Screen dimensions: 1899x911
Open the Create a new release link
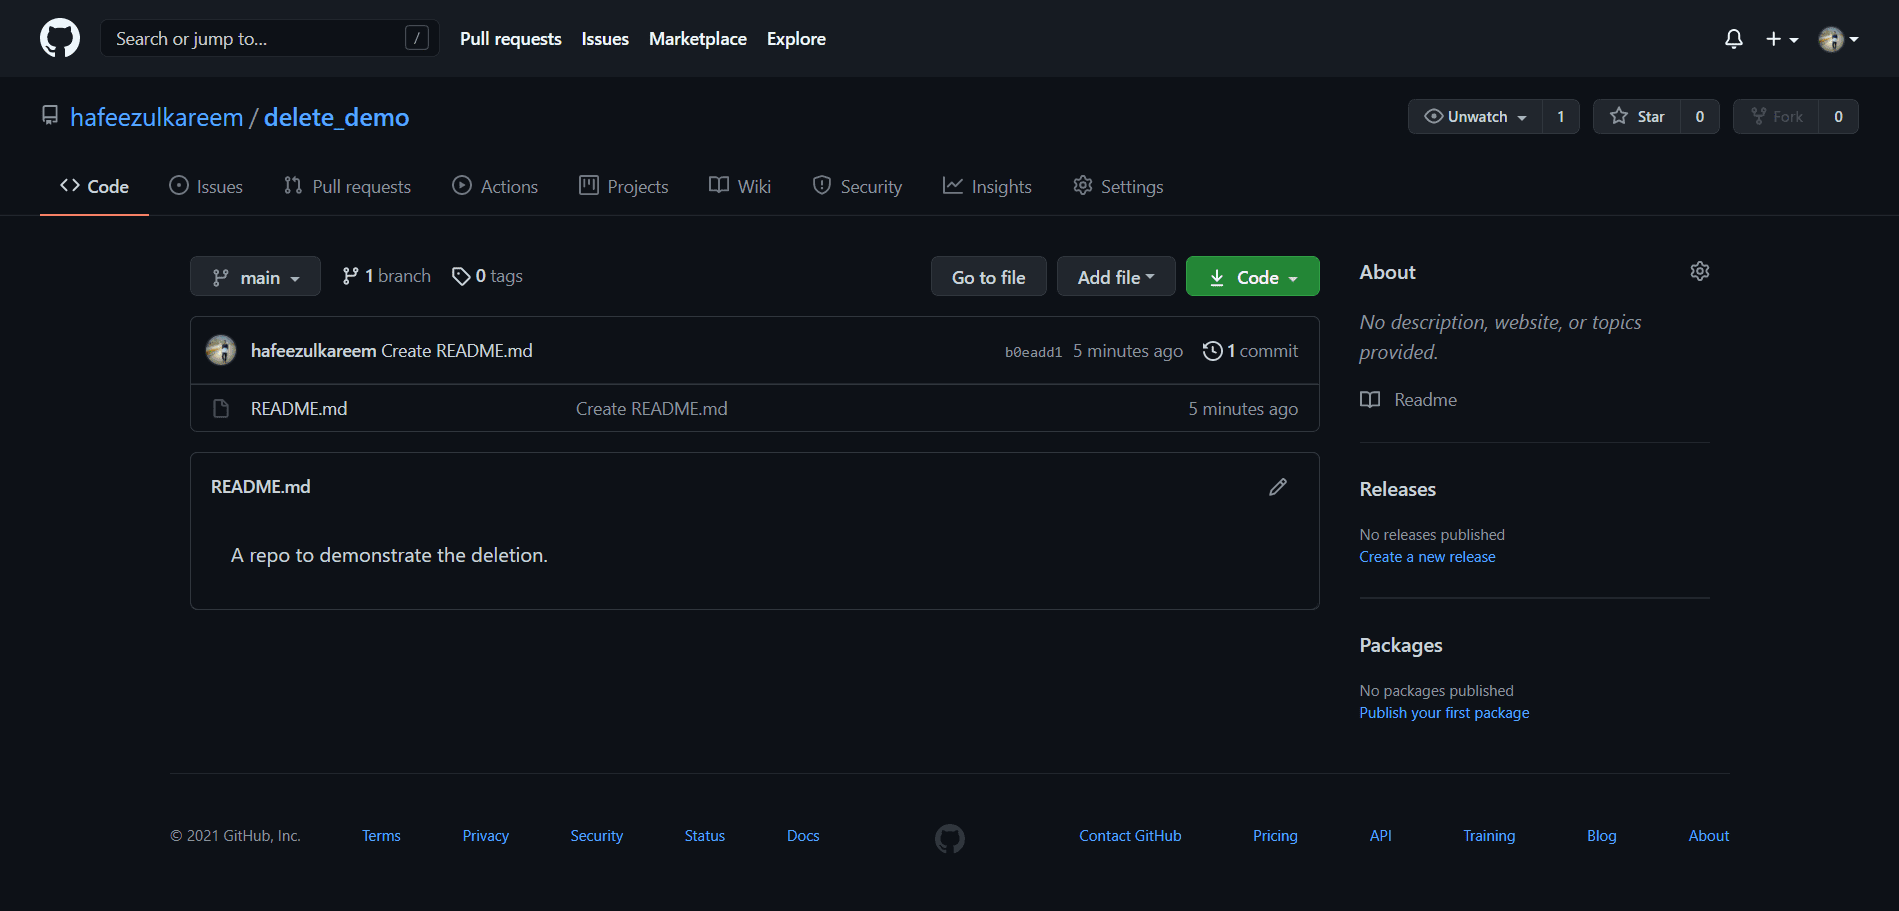coord(1427,556)
